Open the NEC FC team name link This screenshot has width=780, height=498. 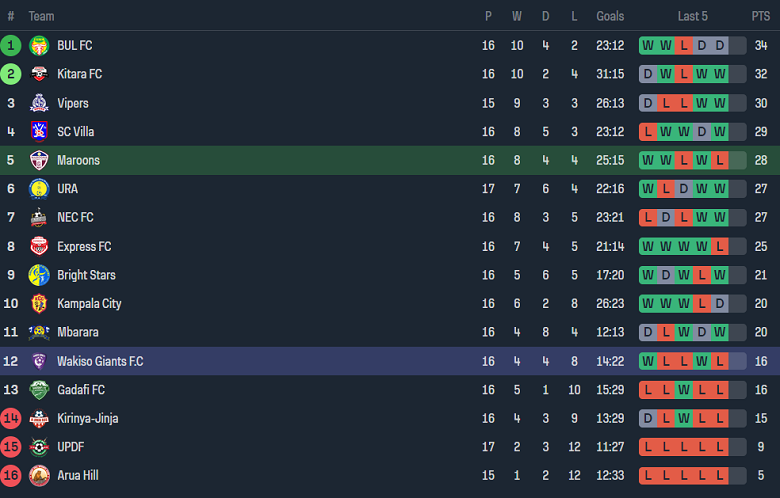point(75,217)
